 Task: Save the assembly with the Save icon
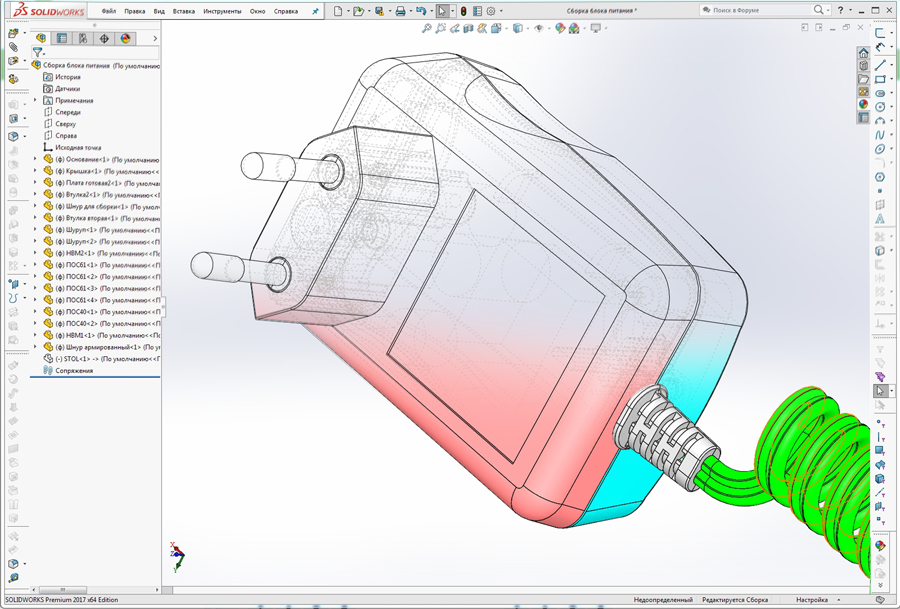click(378, 11)
